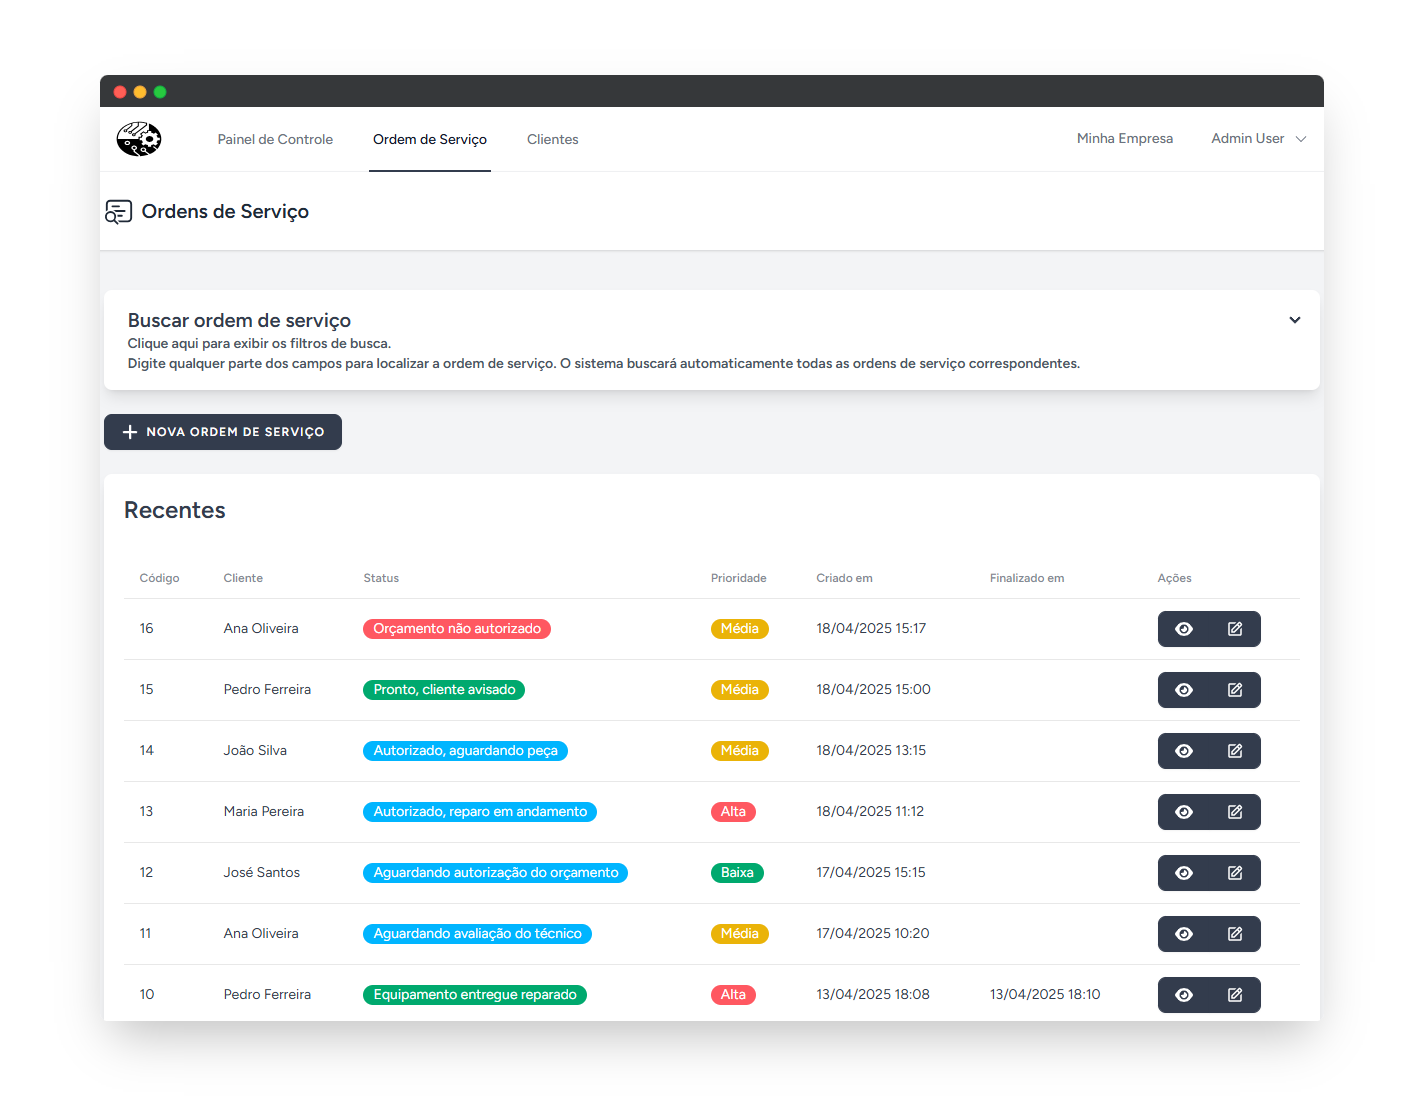
Task: Click Buscar ordem de serviço panel title
Action: (x=239, y=320)
